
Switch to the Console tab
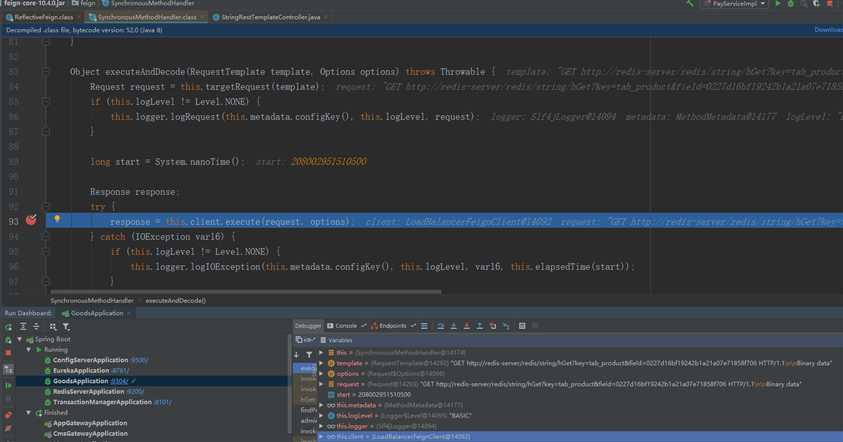coord(342,326)
